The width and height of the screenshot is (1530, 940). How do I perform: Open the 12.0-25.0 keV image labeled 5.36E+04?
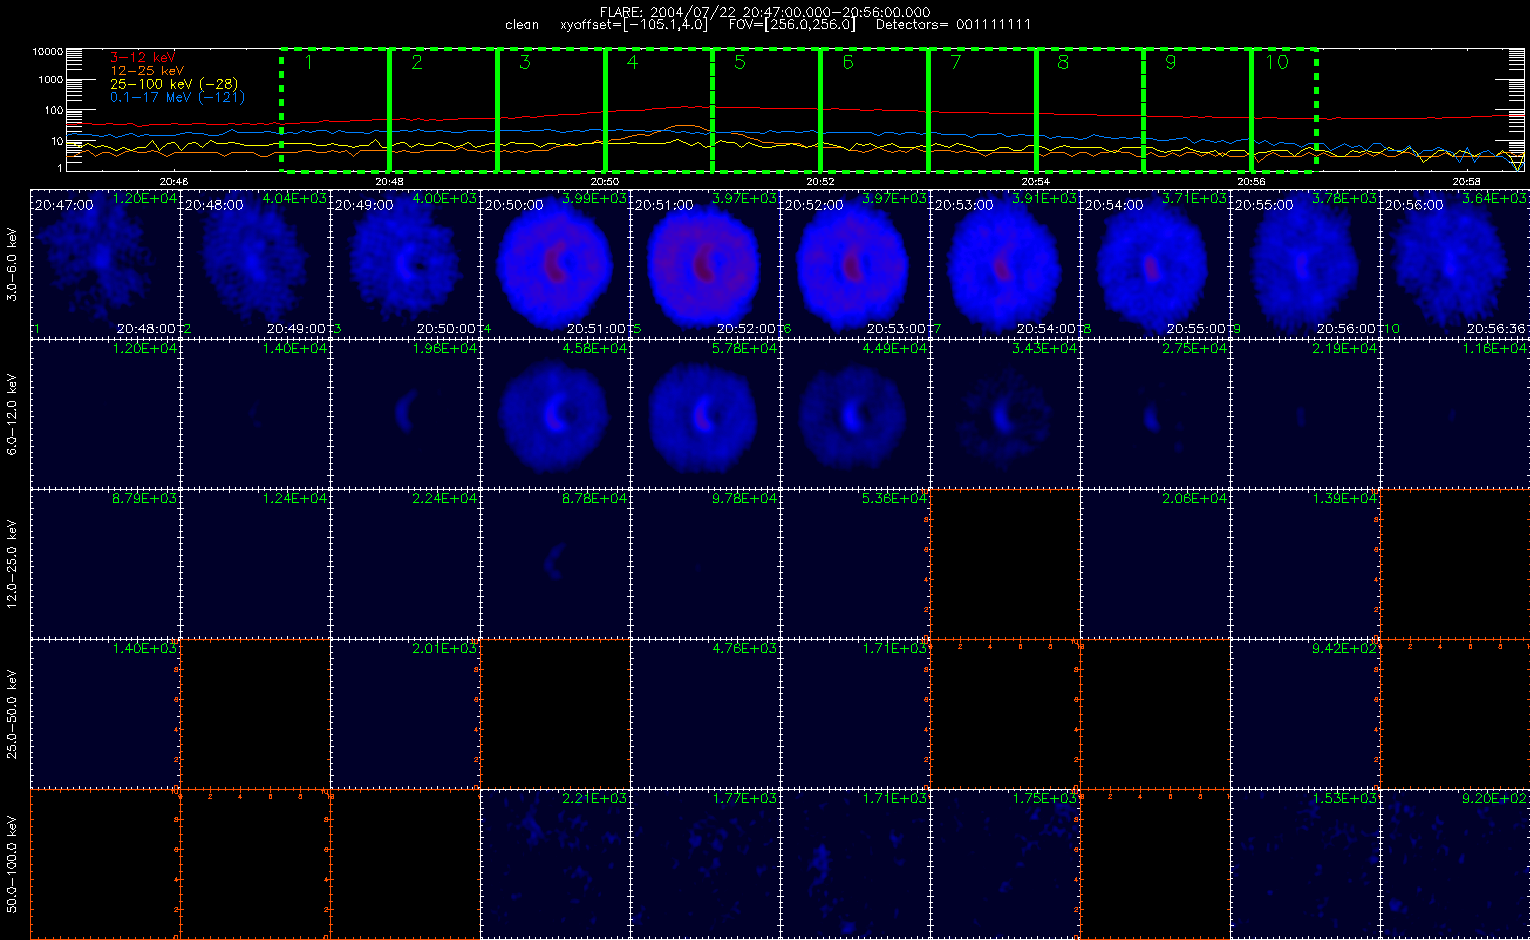856,563
